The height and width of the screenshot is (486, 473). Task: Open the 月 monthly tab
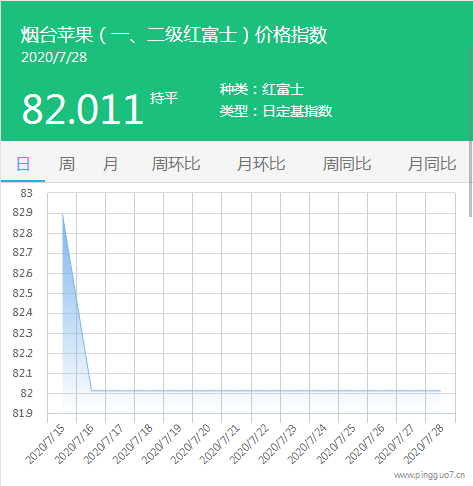pyautogui.click(x=110, y=164)
